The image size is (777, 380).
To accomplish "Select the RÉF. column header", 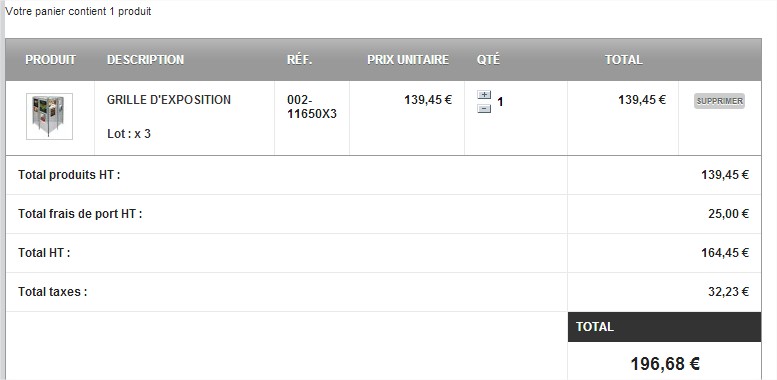I will click(300, 60).
